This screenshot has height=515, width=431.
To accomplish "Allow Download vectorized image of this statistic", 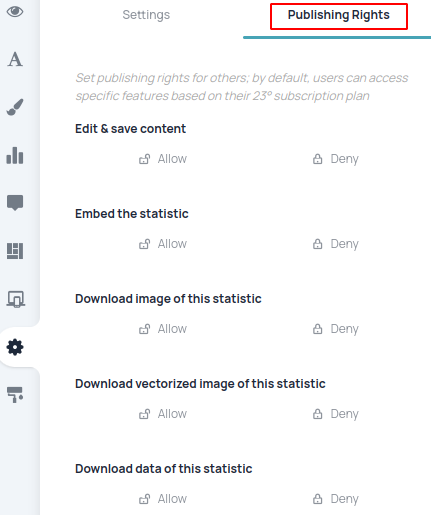I will (163, 414).
